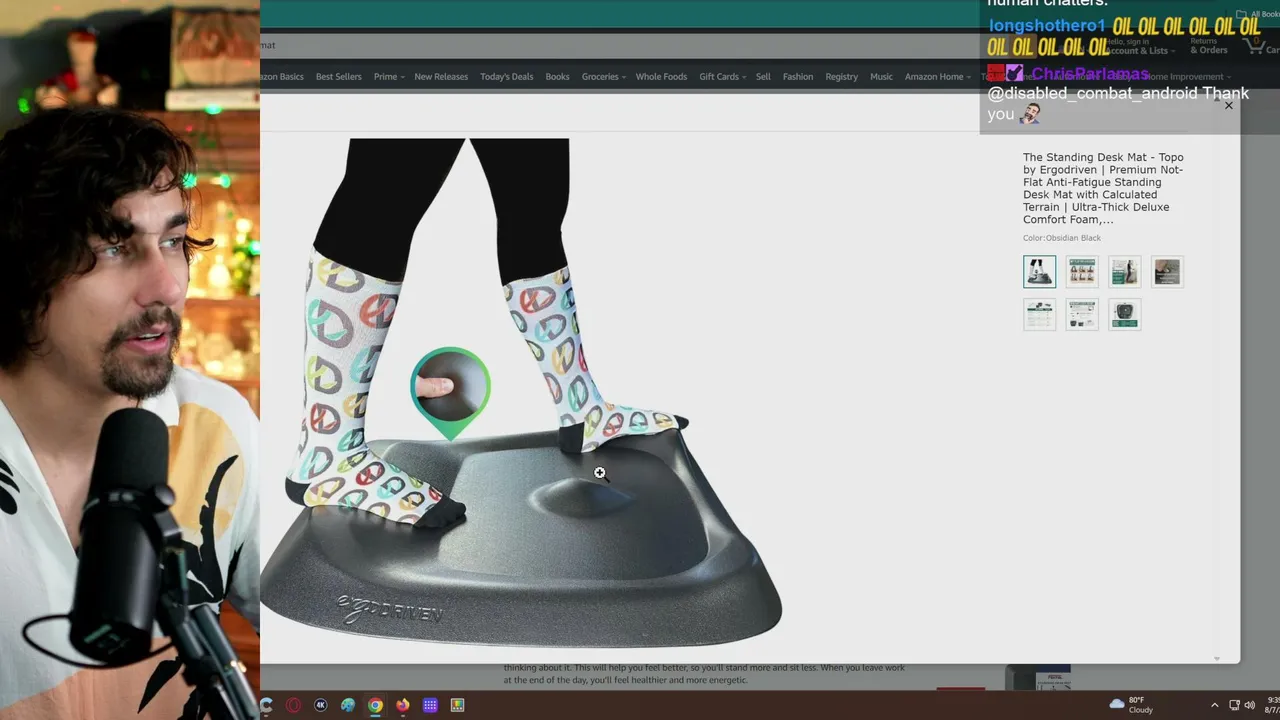Open New Releases page
Viewport: 1280px width, 720px height.
coord(441,77)
